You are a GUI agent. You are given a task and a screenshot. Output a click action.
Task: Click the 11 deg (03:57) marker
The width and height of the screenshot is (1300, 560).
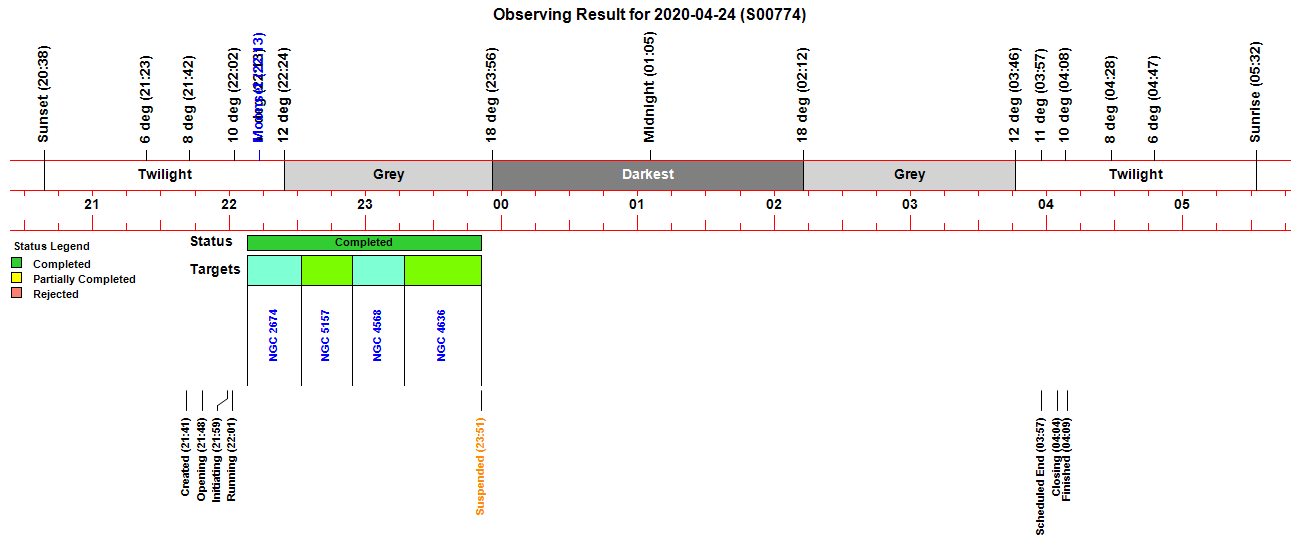1040,96
